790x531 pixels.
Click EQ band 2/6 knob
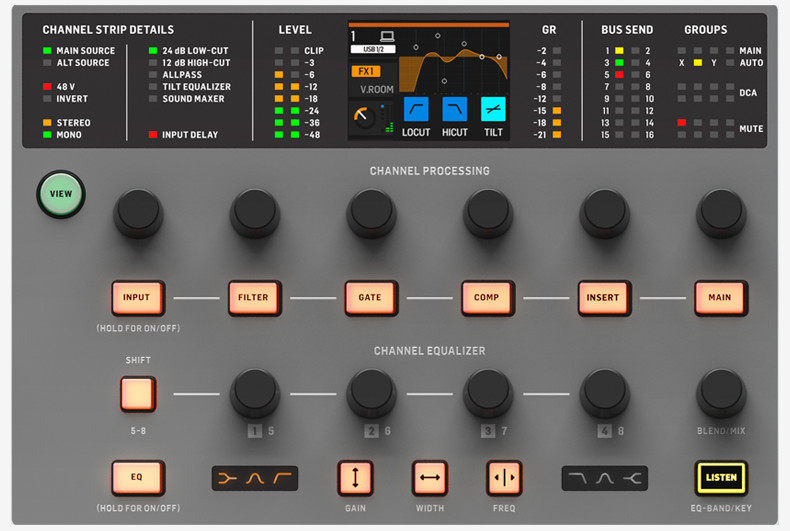pos(371,393)
